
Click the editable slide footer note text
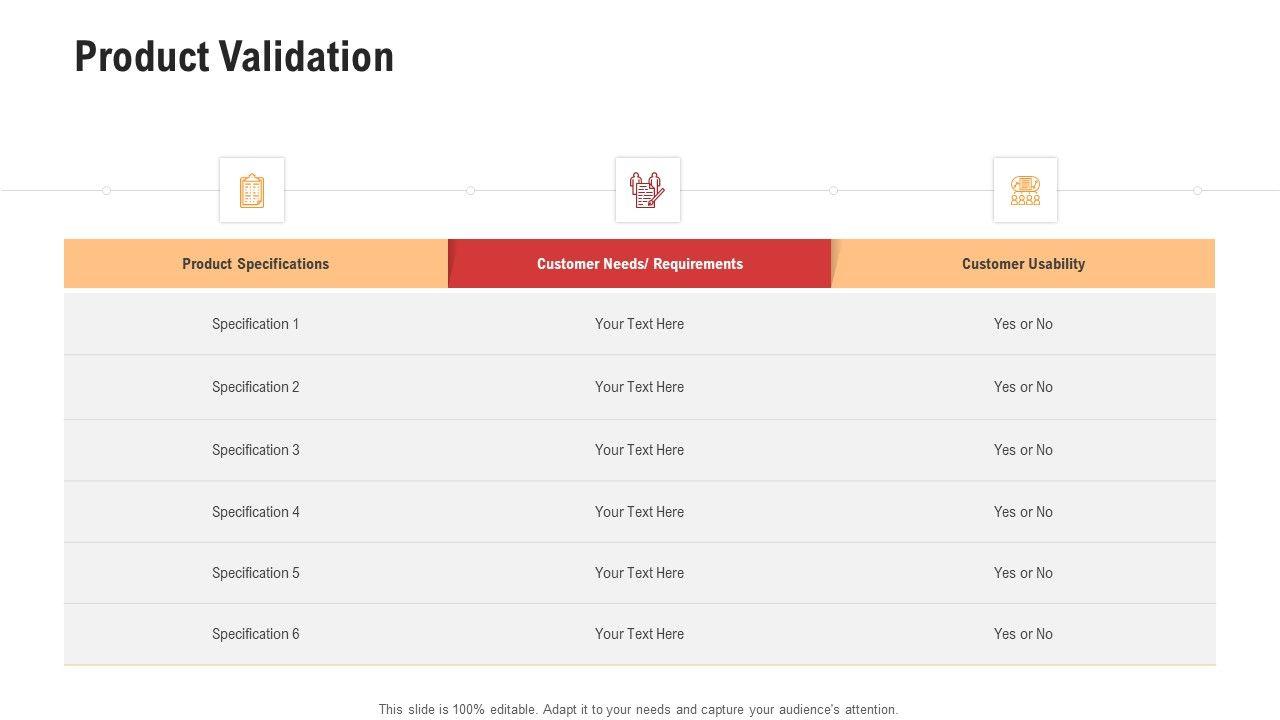638,710
